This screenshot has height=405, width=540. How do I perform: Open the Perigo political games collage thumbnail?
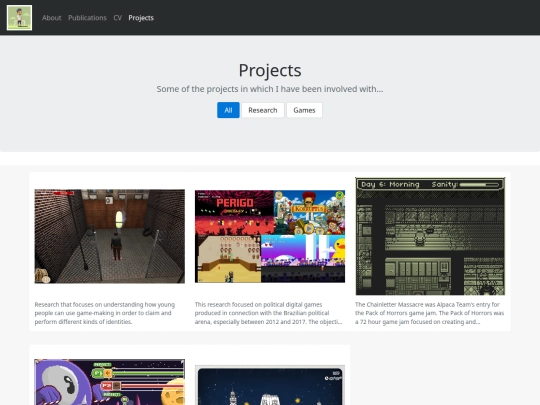coord(270,236)
